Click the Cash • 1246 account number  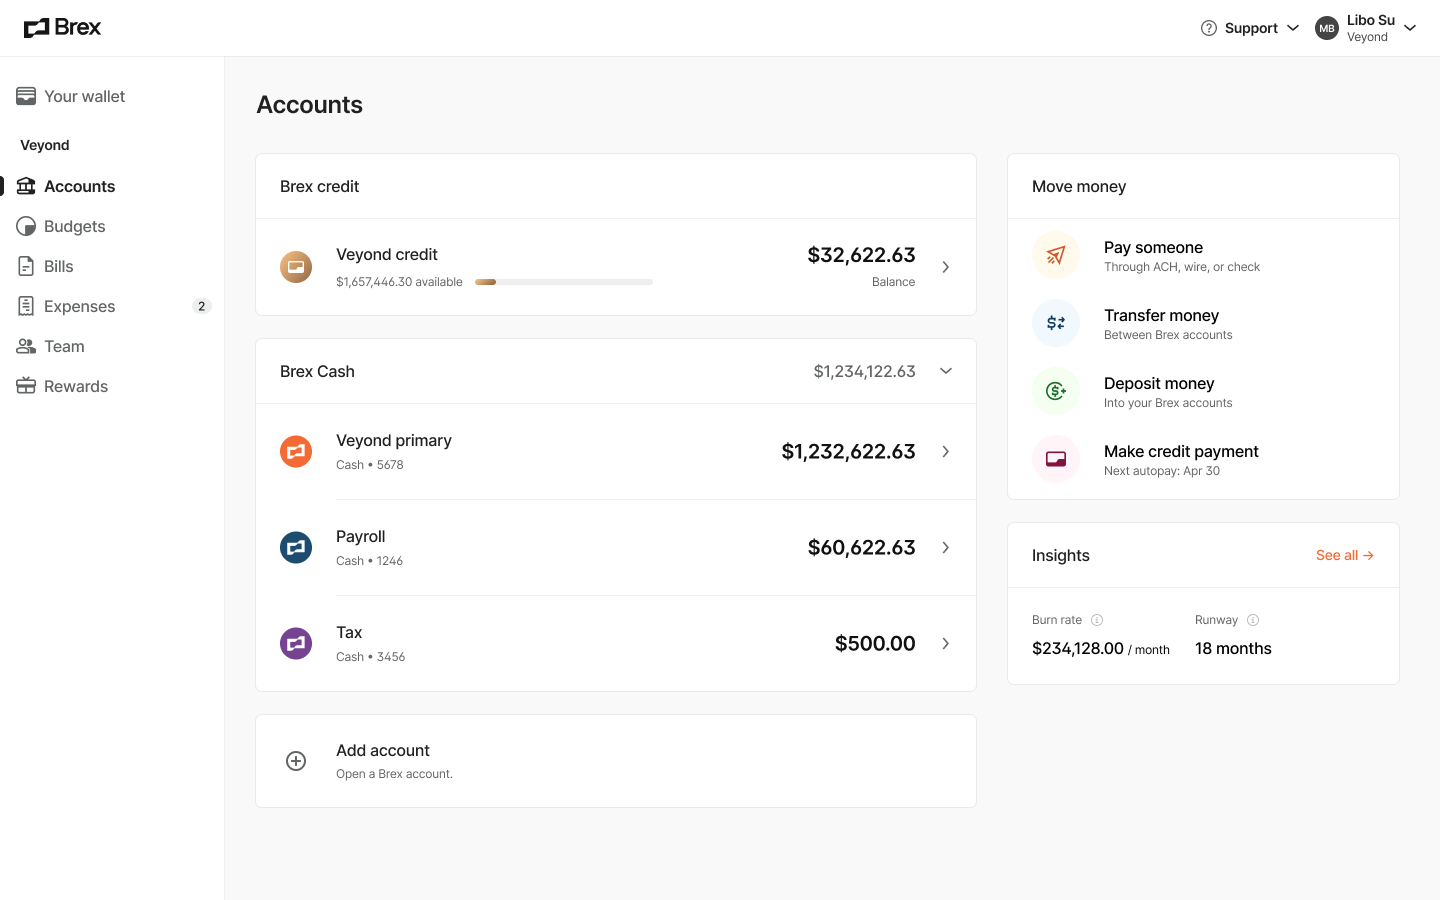370,561
